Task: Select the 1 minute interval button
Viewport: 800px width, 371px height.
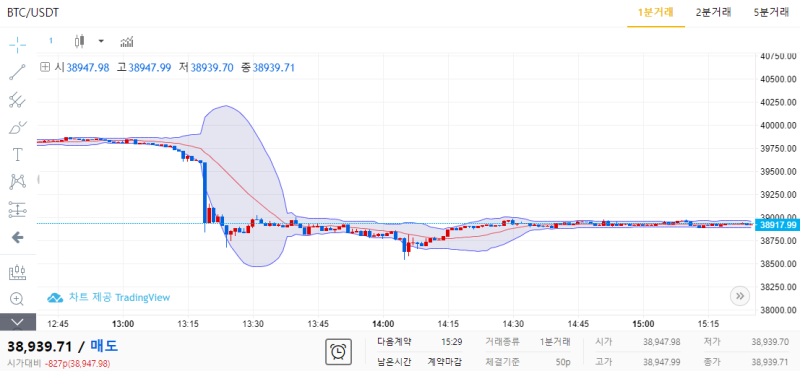Action: click(51, 41)
